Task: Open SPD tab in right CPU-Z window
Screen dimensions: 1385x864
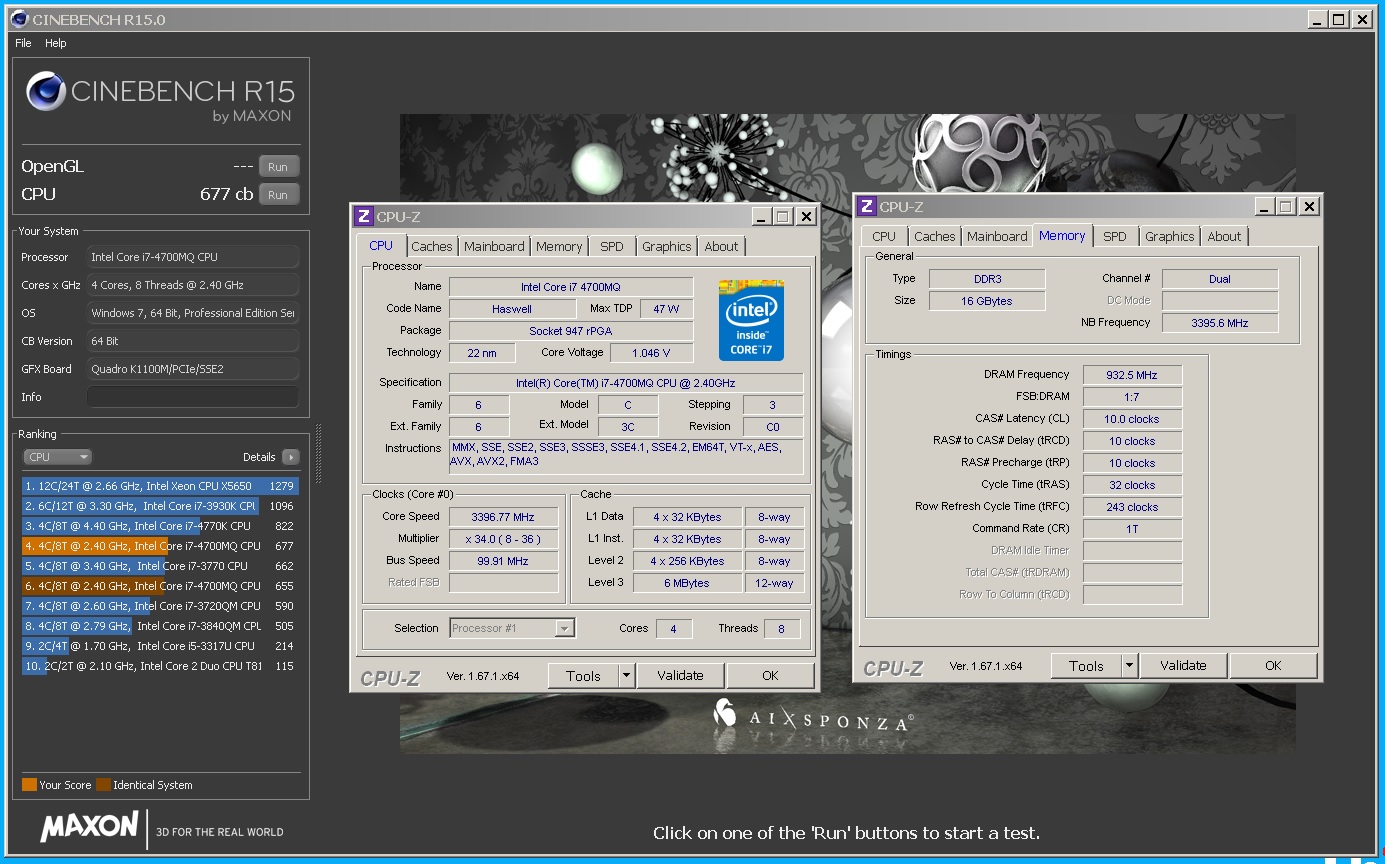Action: [1115, 237]
